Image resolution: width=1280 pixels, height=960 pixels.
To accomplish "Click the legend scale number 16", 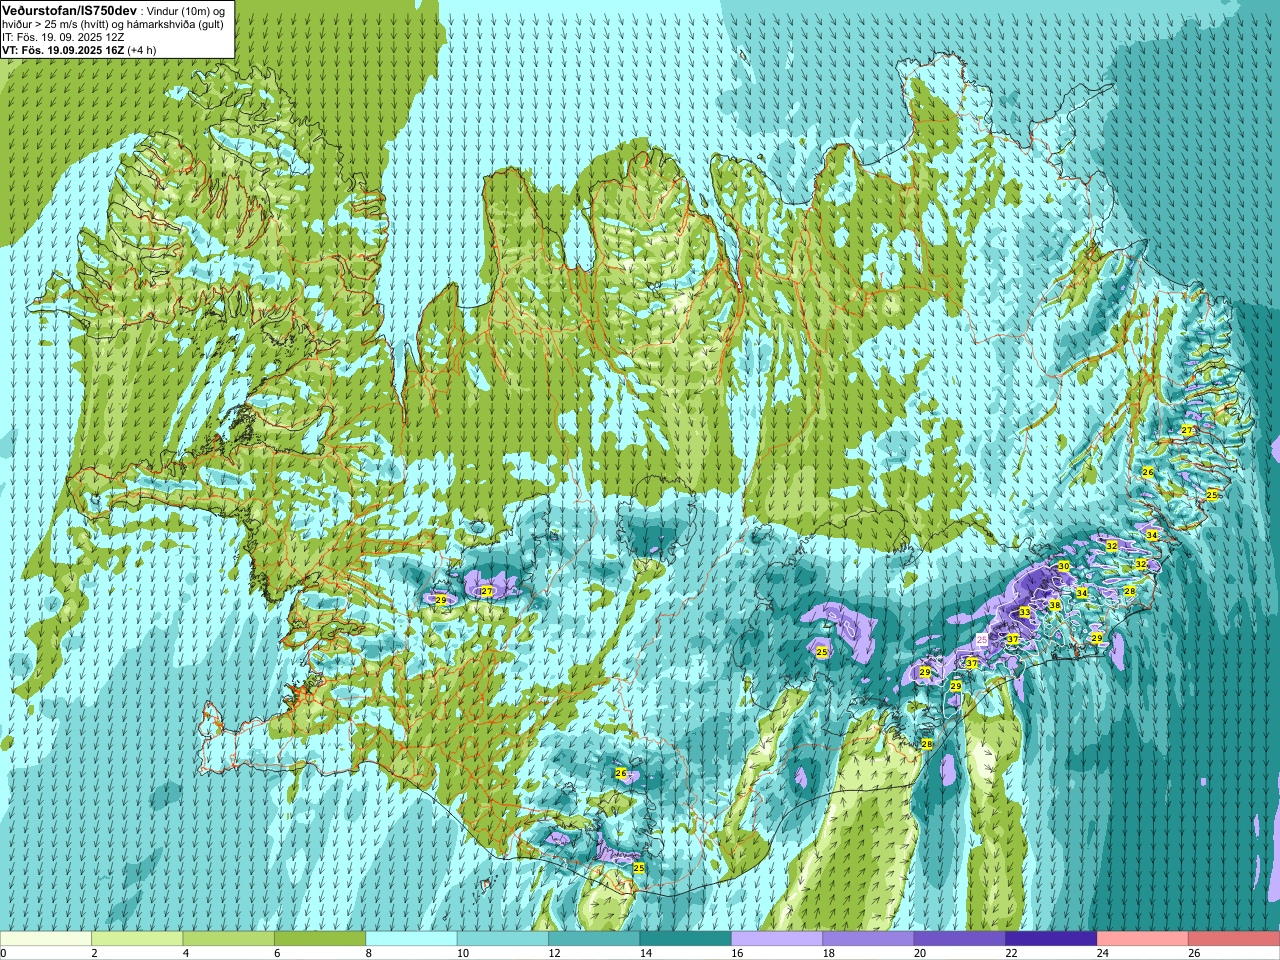I will pos(737,954).
